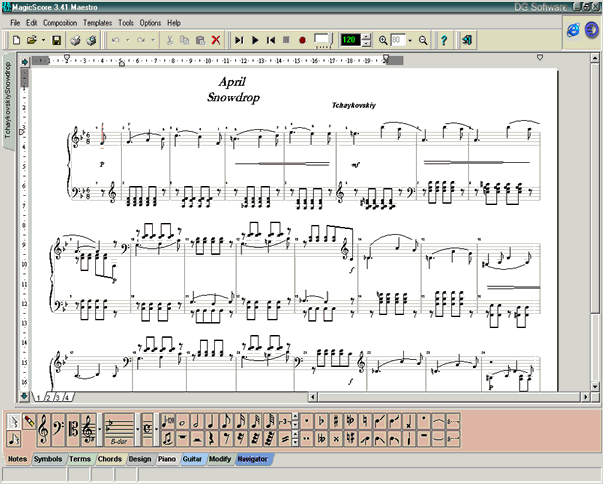Expand the redo history dropdown arrow
The height and width of the screenshot is (484, 603).
[x=153, y=40]
